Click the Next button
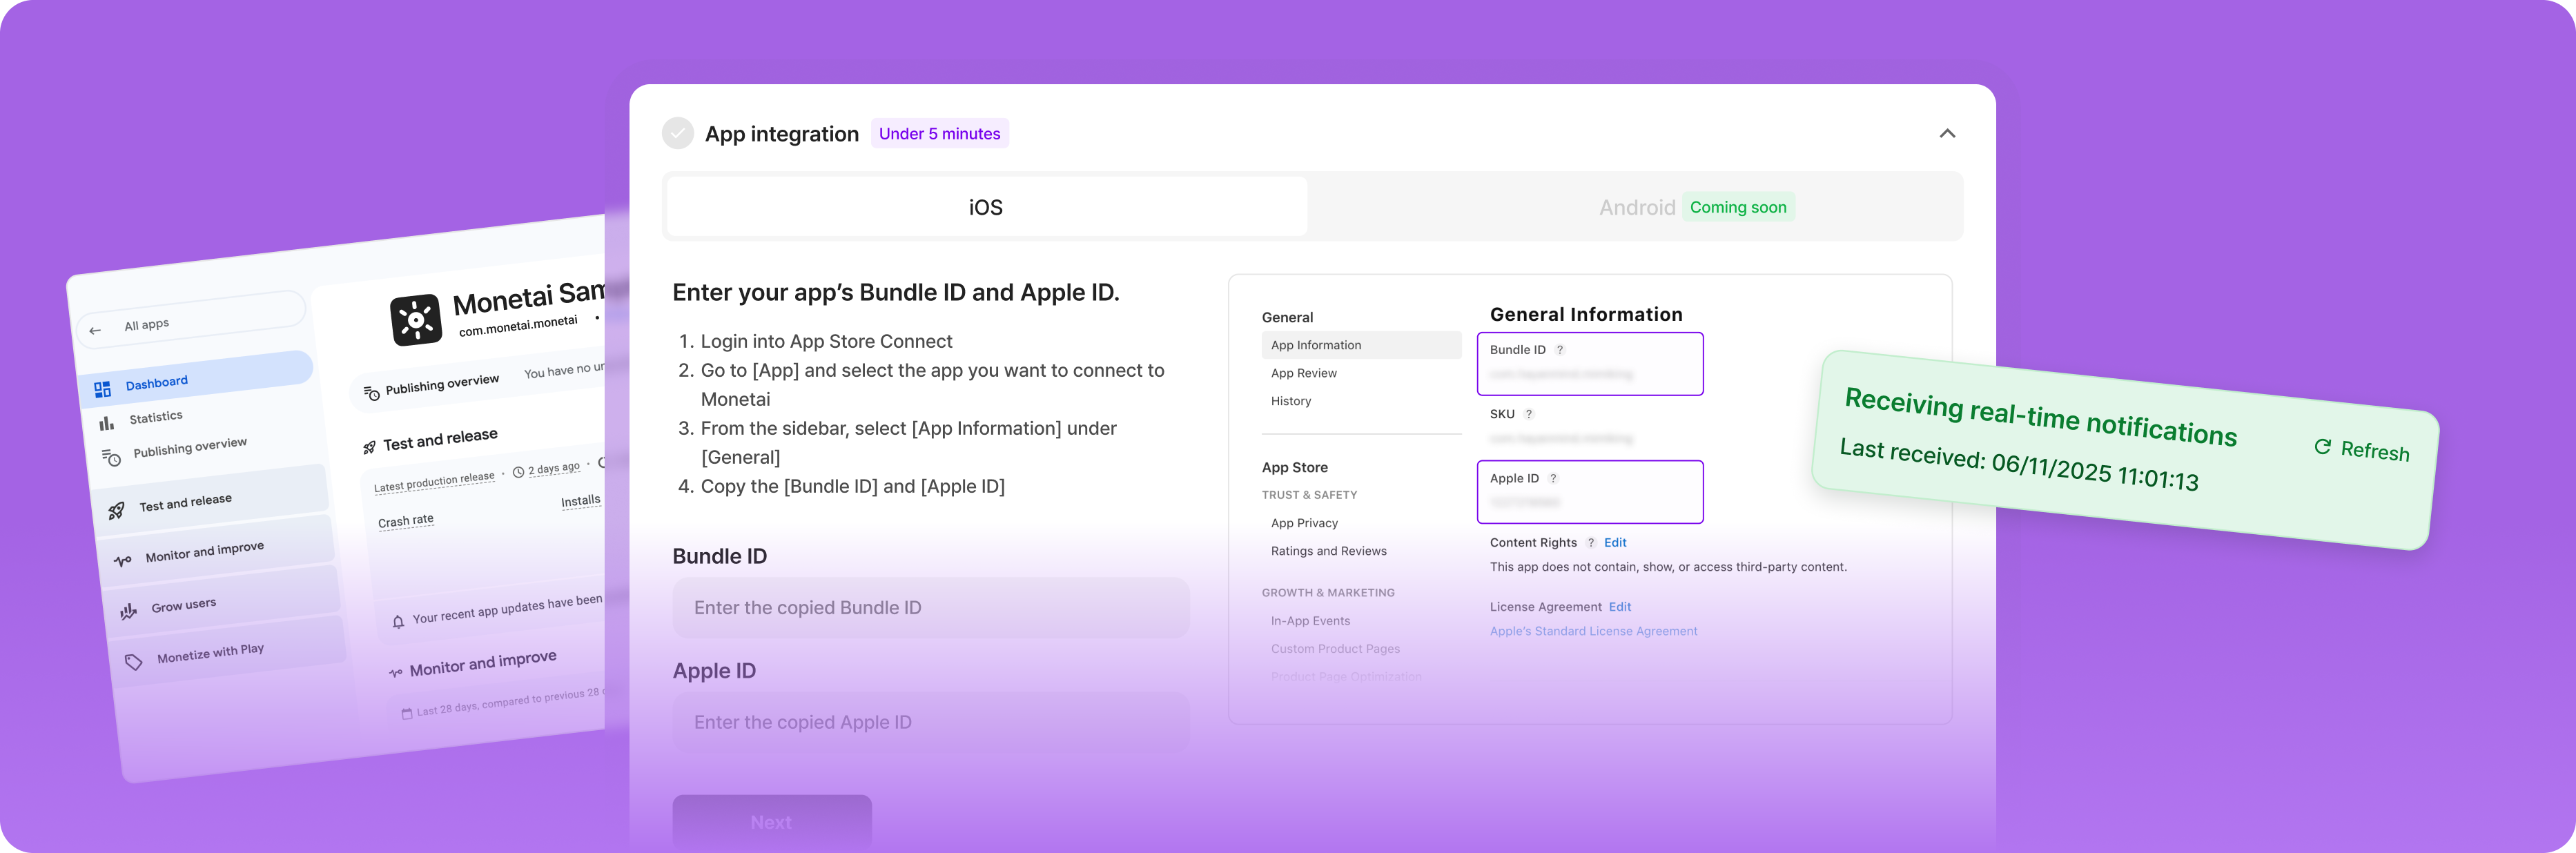Viewport: 2576px width, 853px height. point(772,822)
